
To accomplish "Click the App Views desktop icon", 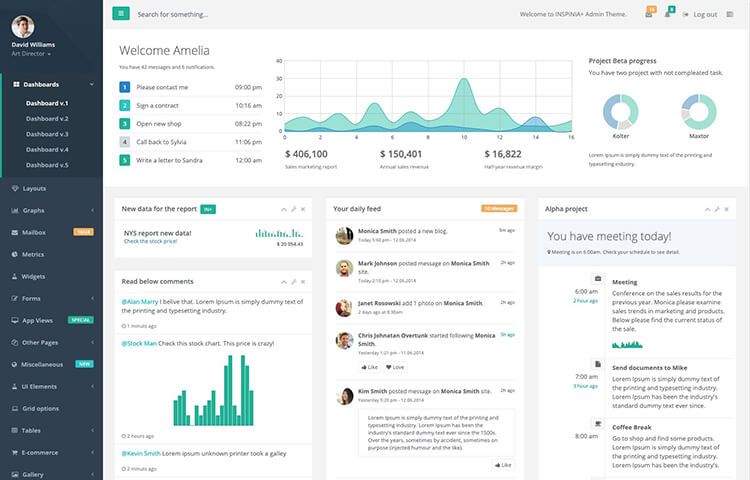I will 15,320.
